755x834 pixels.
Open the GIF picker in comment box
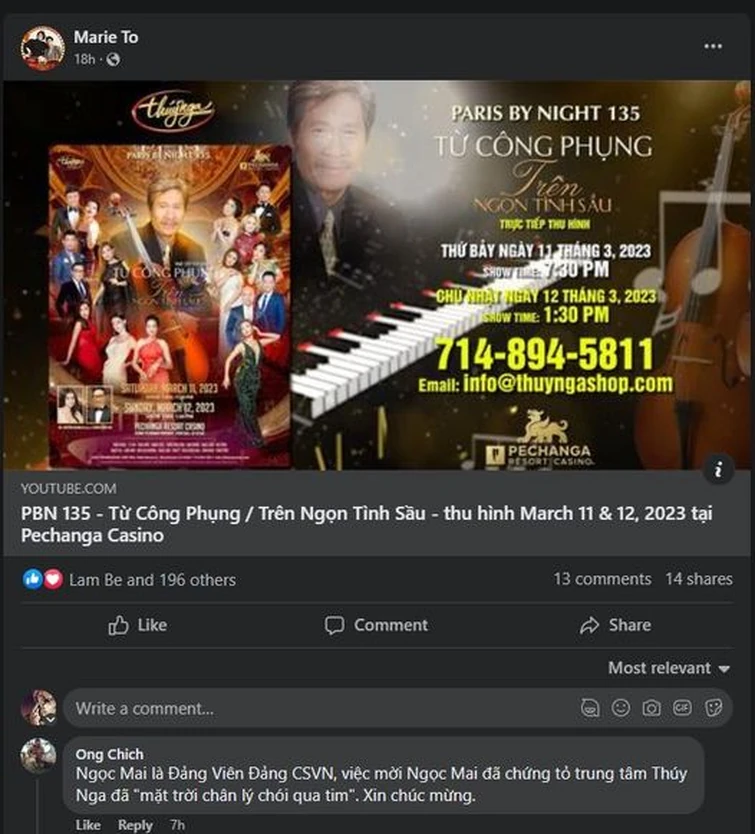682,708
